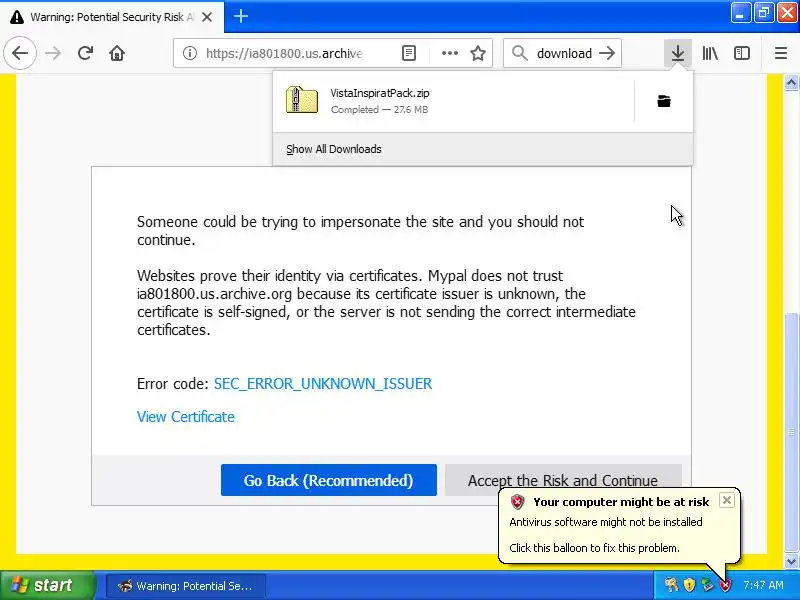Click scrollbar up arrow

pos(791,82)
